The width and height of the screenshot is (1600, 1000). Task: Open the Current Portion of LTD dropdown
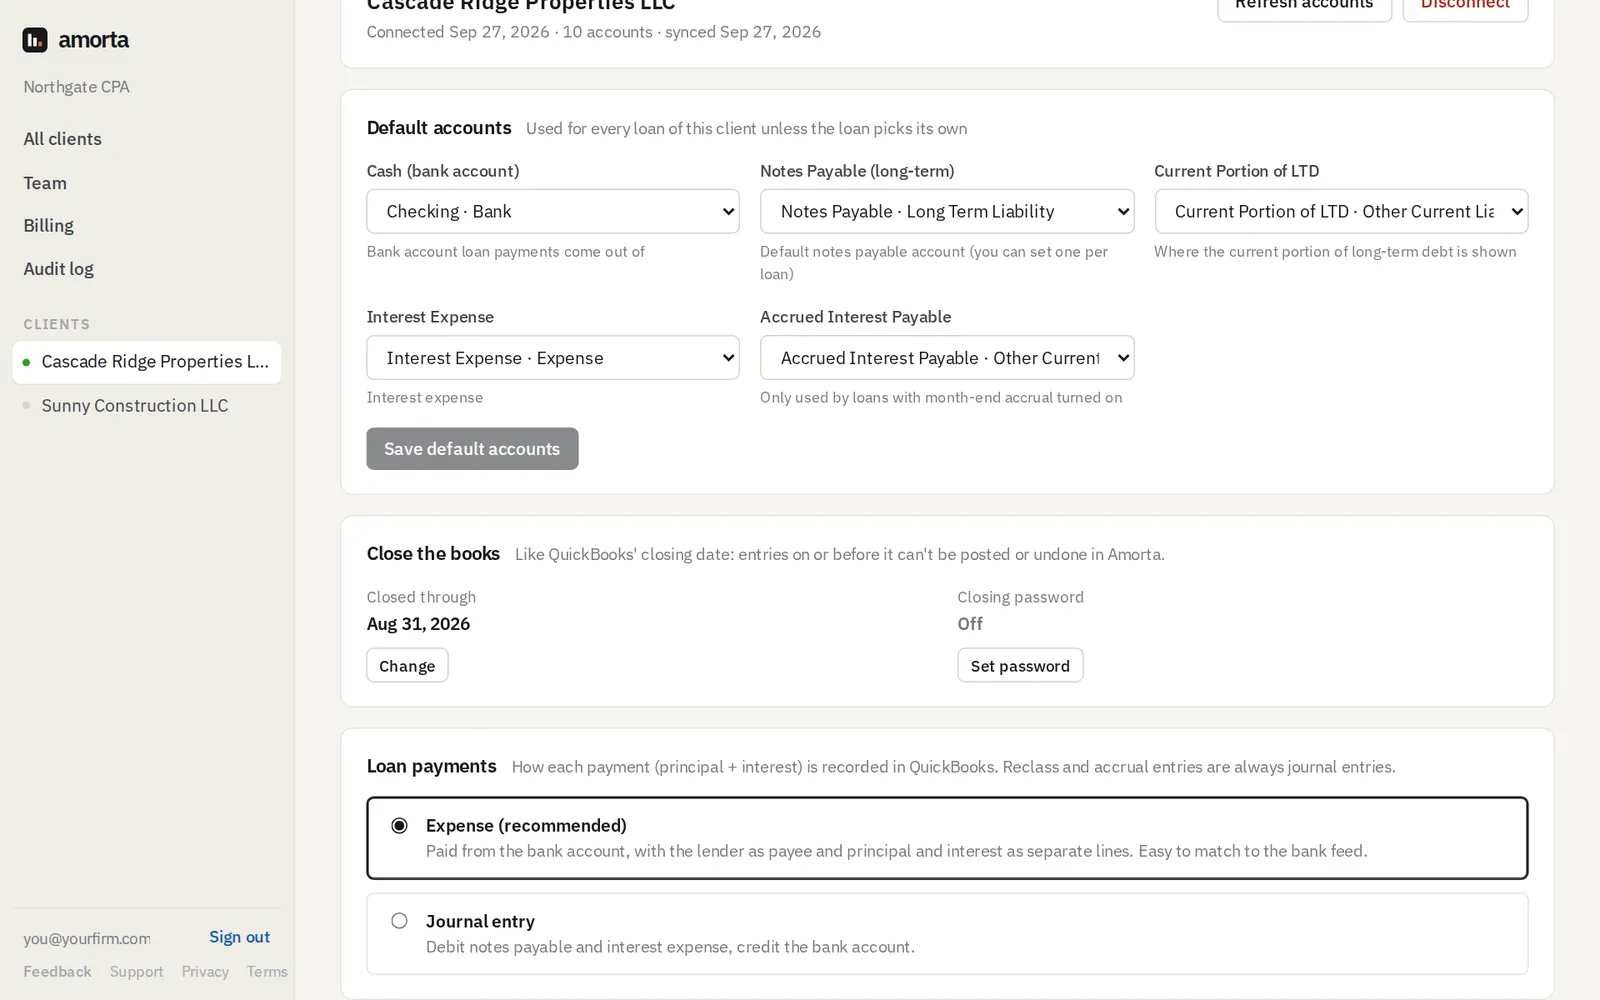pos(1341,212)
